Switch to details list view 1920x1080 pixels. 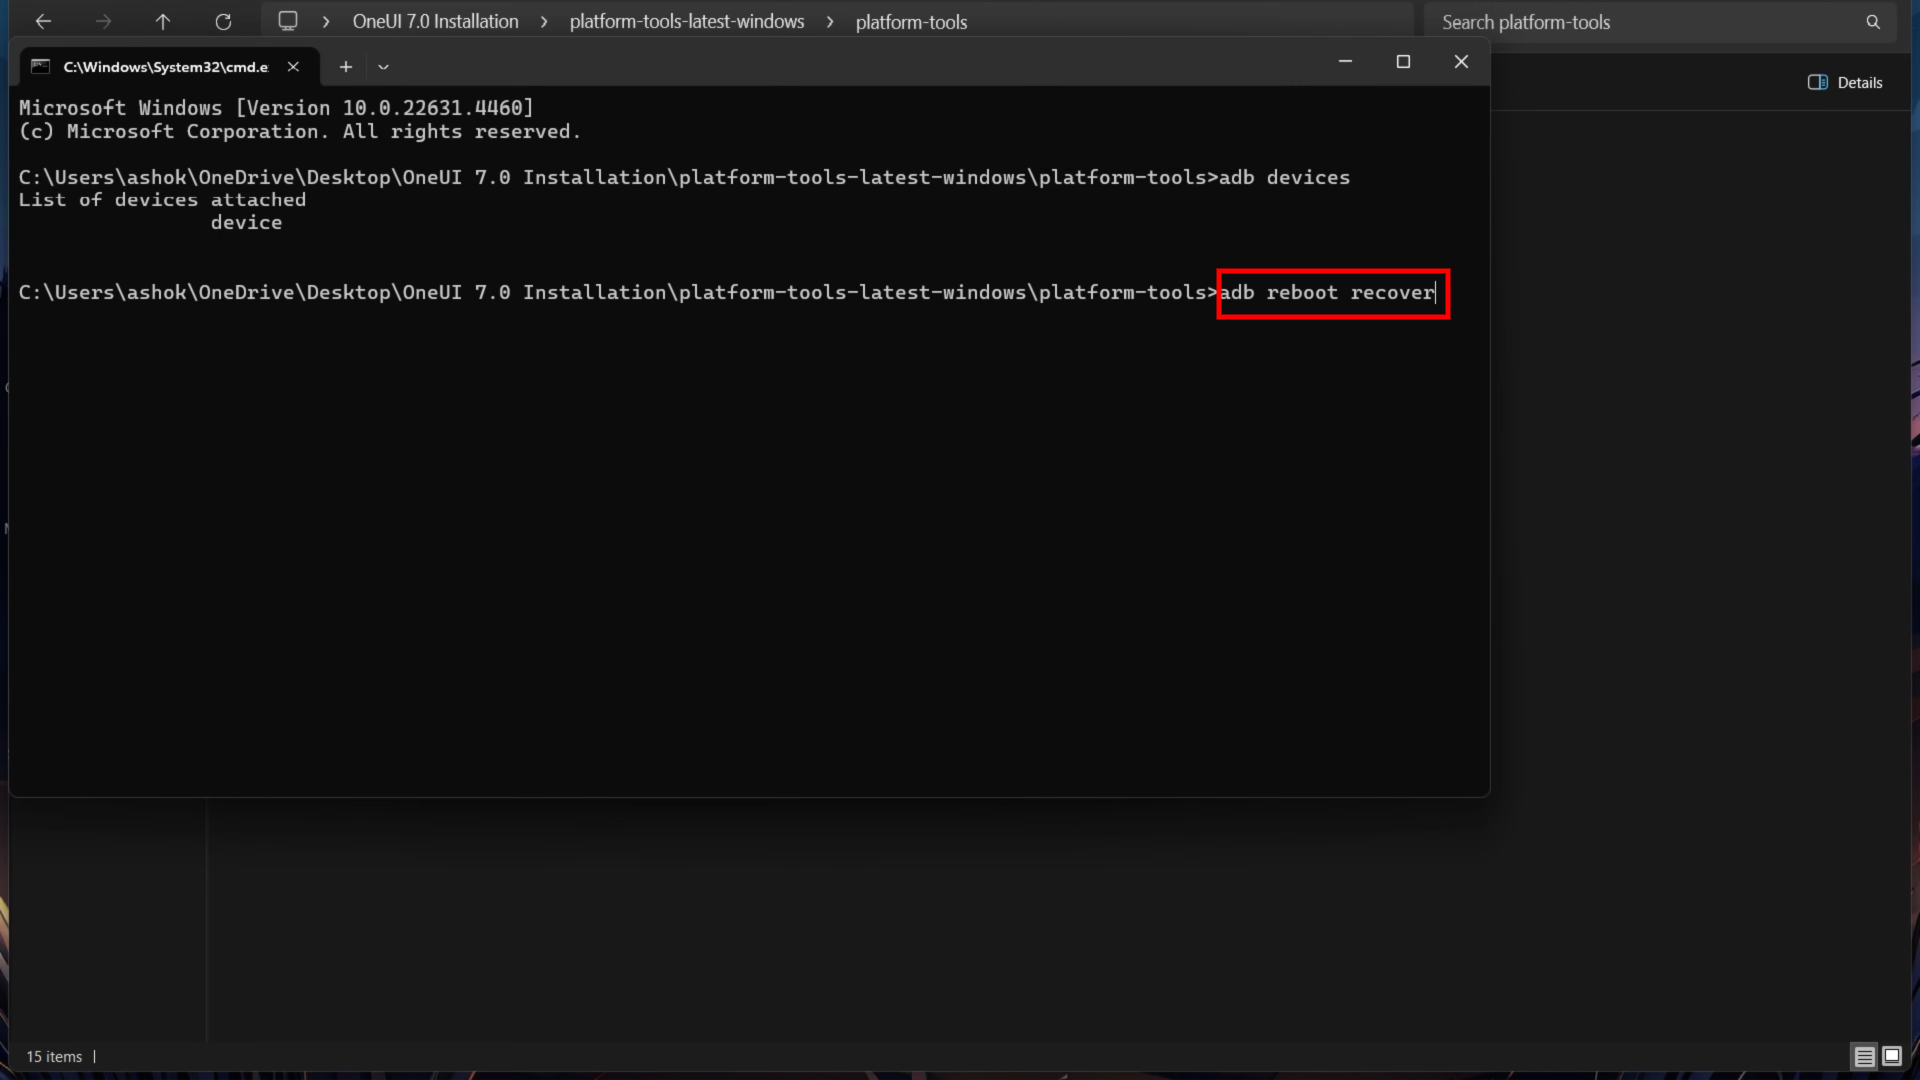[x=1864, y=1056]
